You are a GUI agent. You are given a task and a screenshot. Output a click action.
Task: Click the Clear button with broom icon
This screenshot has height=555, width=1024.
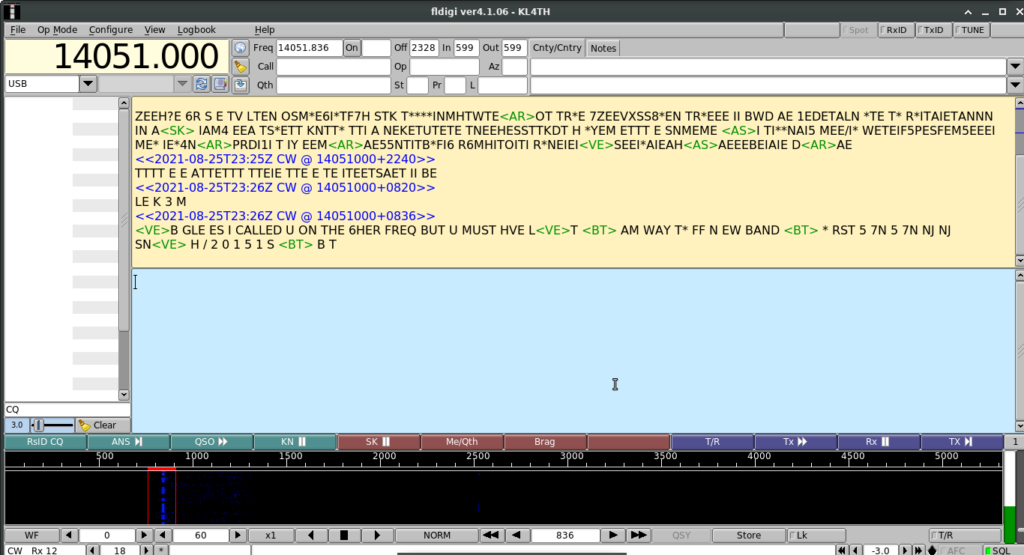coord(98,425)
